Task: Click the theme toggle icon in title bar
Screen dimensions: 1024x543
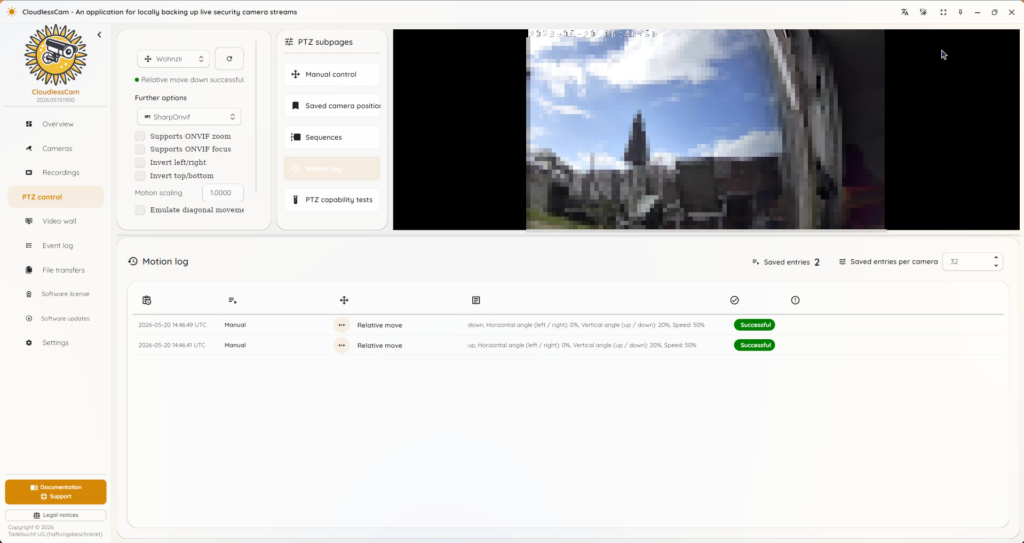Action: point(923,12)
